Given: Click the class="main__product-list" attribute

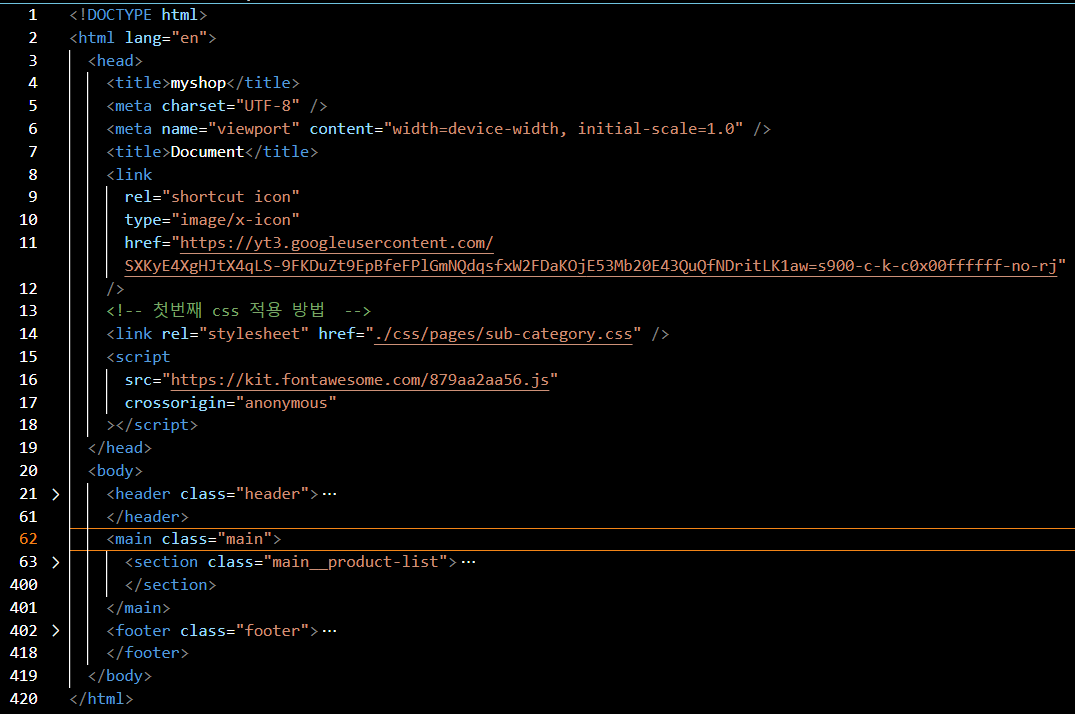Looking at the screenshot, I should [x=328, y=562].
